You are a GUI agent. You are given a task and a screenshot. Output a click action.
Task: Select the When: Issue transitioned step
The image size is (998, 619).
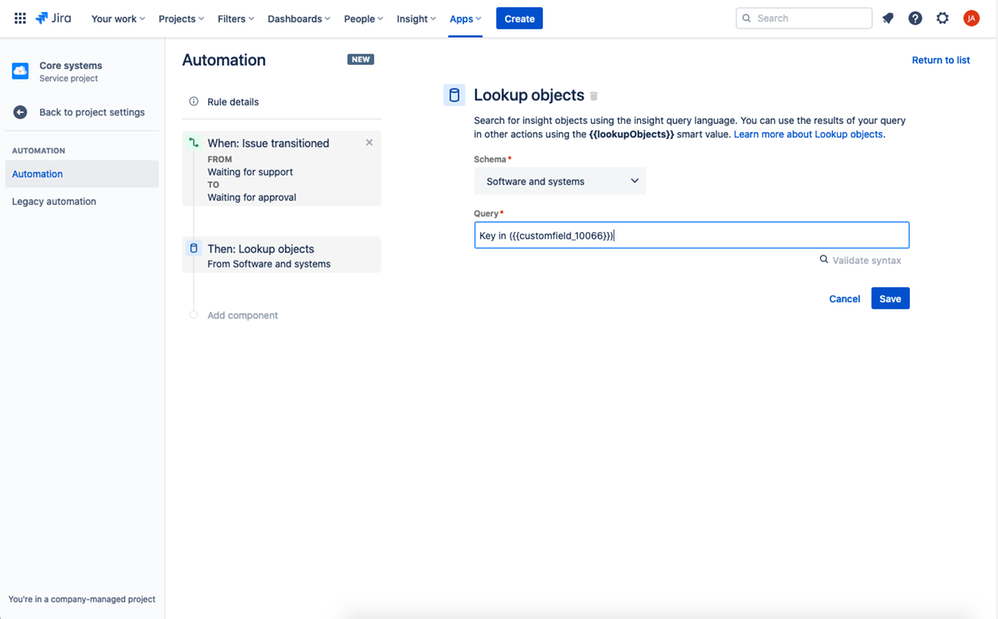point(281,169)
